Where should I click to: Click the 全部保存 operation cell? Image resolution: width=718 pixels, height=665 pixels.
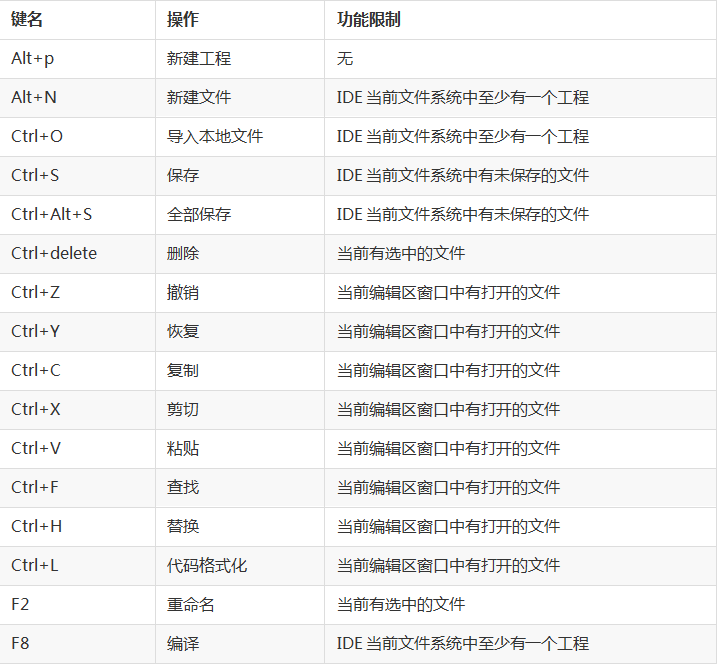click(240, 214)
